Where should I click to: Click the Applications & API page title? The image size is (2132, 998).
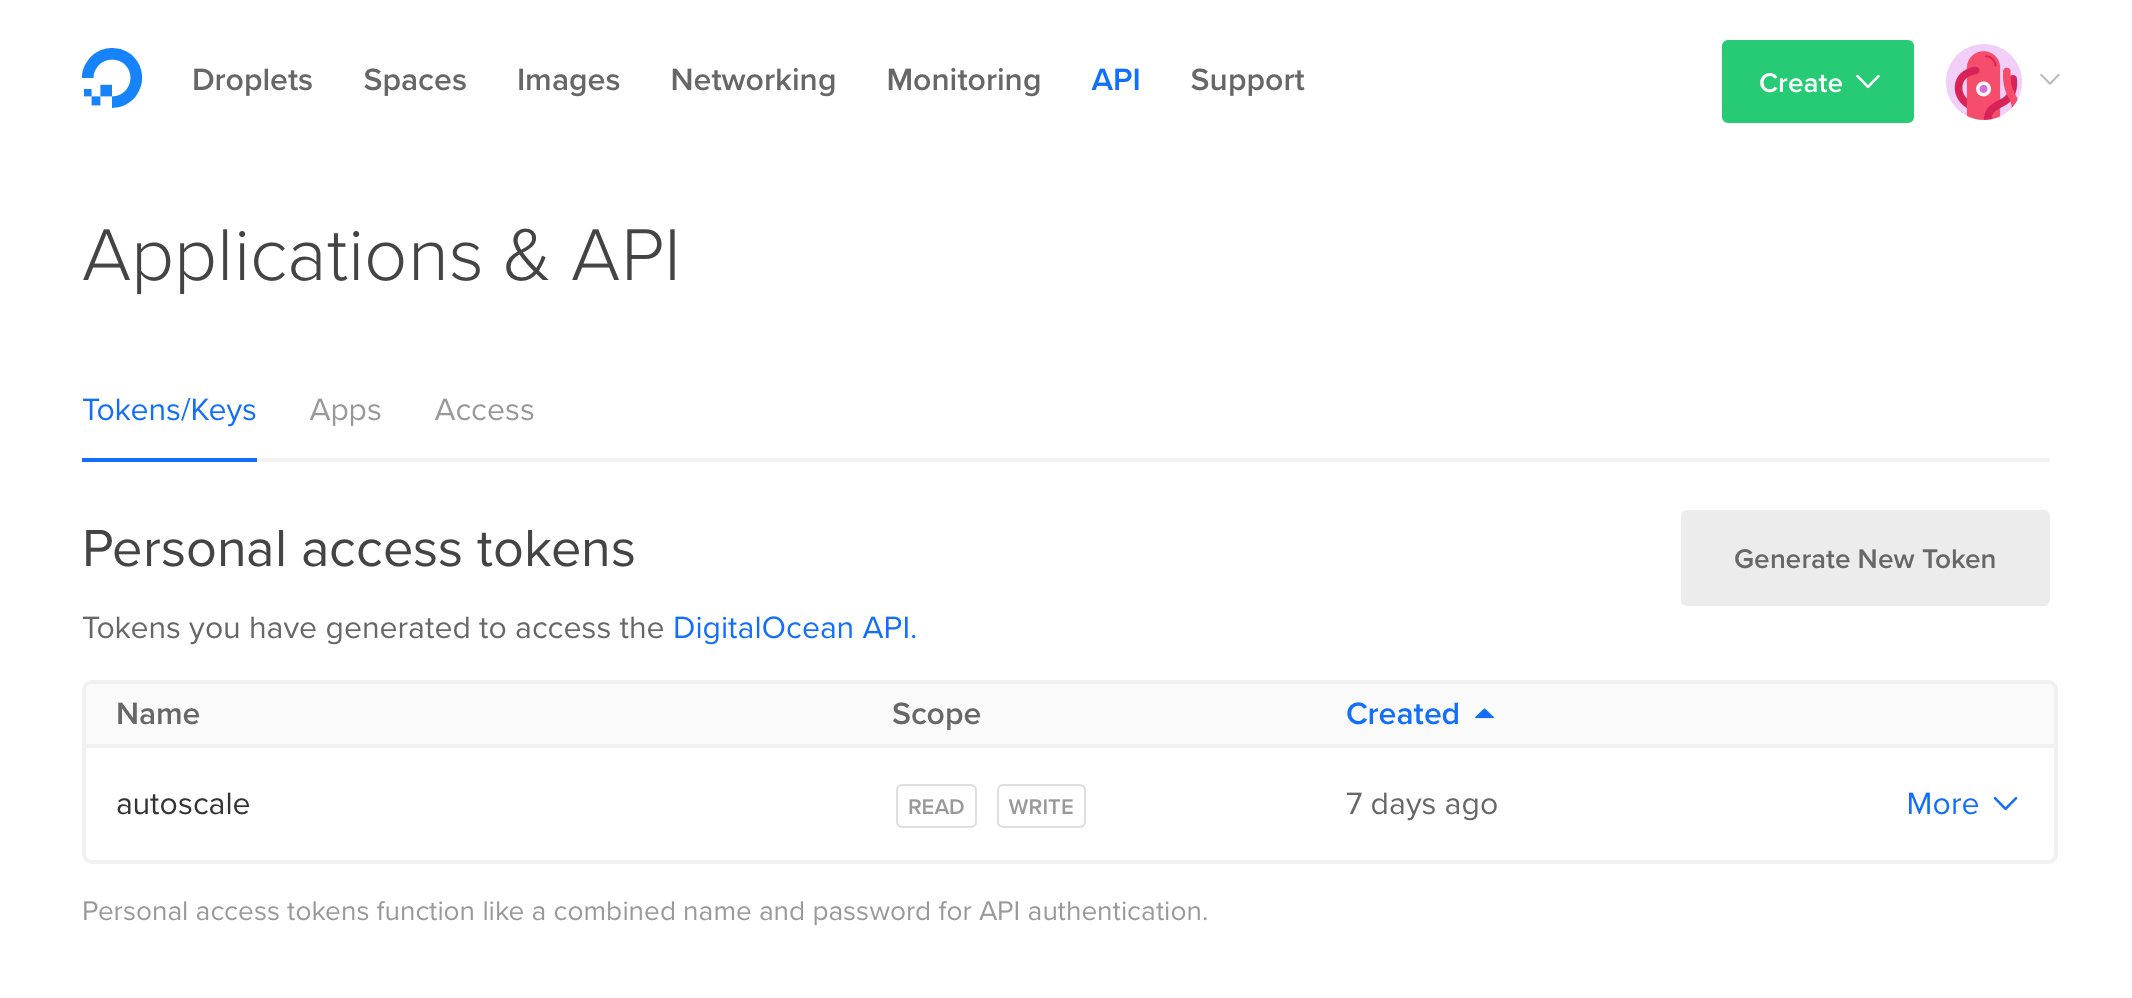pyautogui.click(x=381, y=257)
